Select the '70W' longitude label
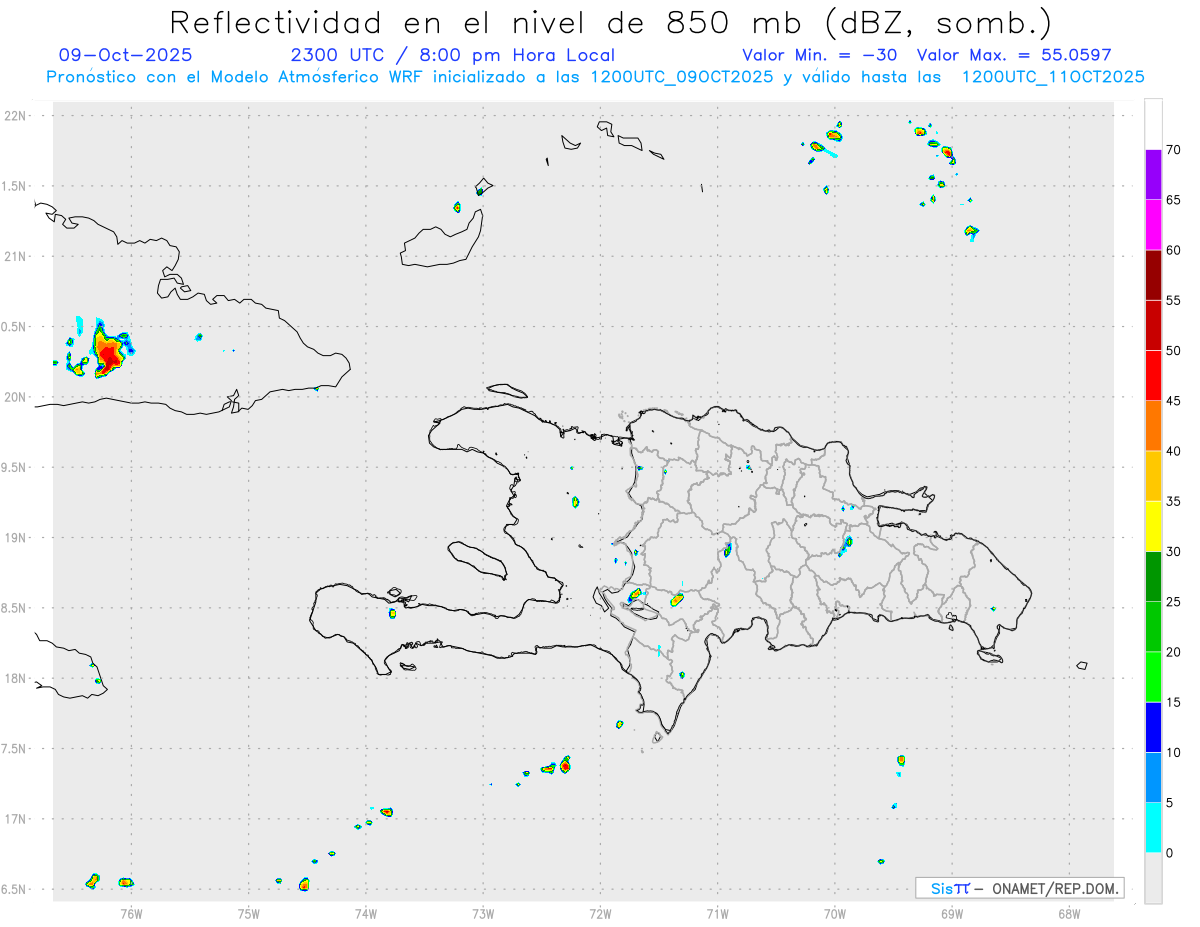Screen dimensions: 1200x927 [835, 913]
